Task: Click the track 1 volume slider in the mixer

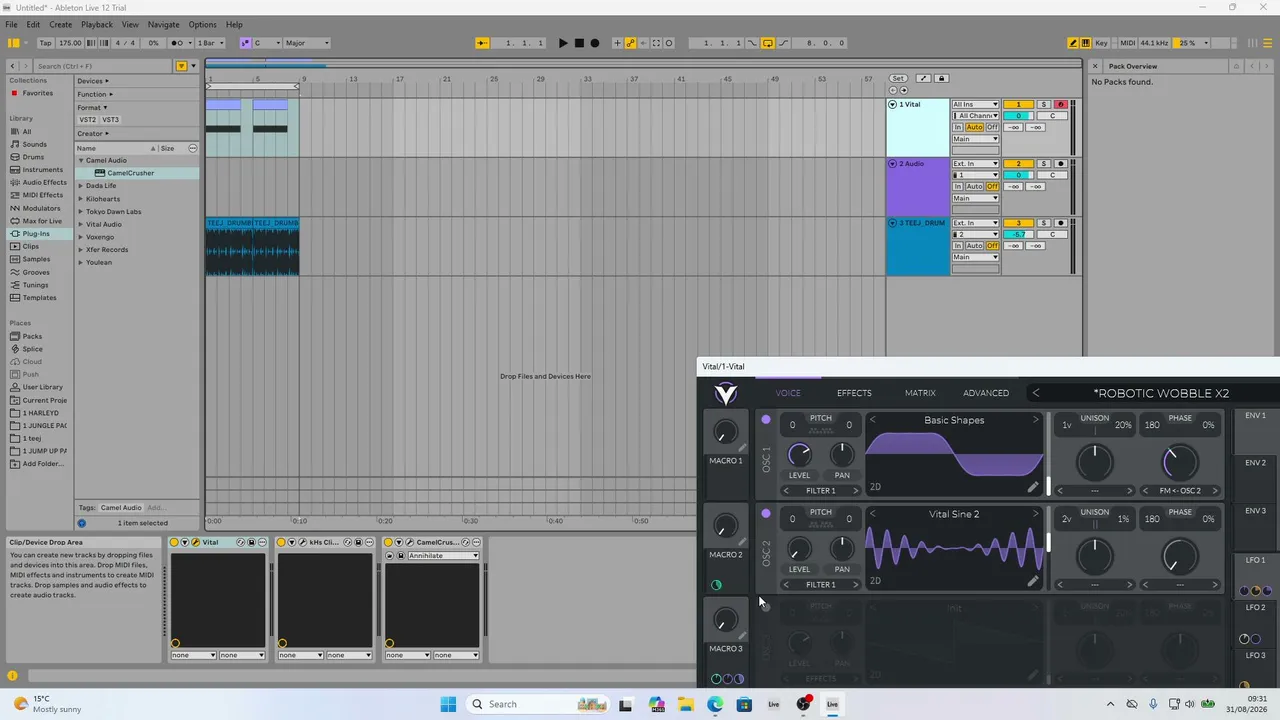Action: [x=1018, y=116]
